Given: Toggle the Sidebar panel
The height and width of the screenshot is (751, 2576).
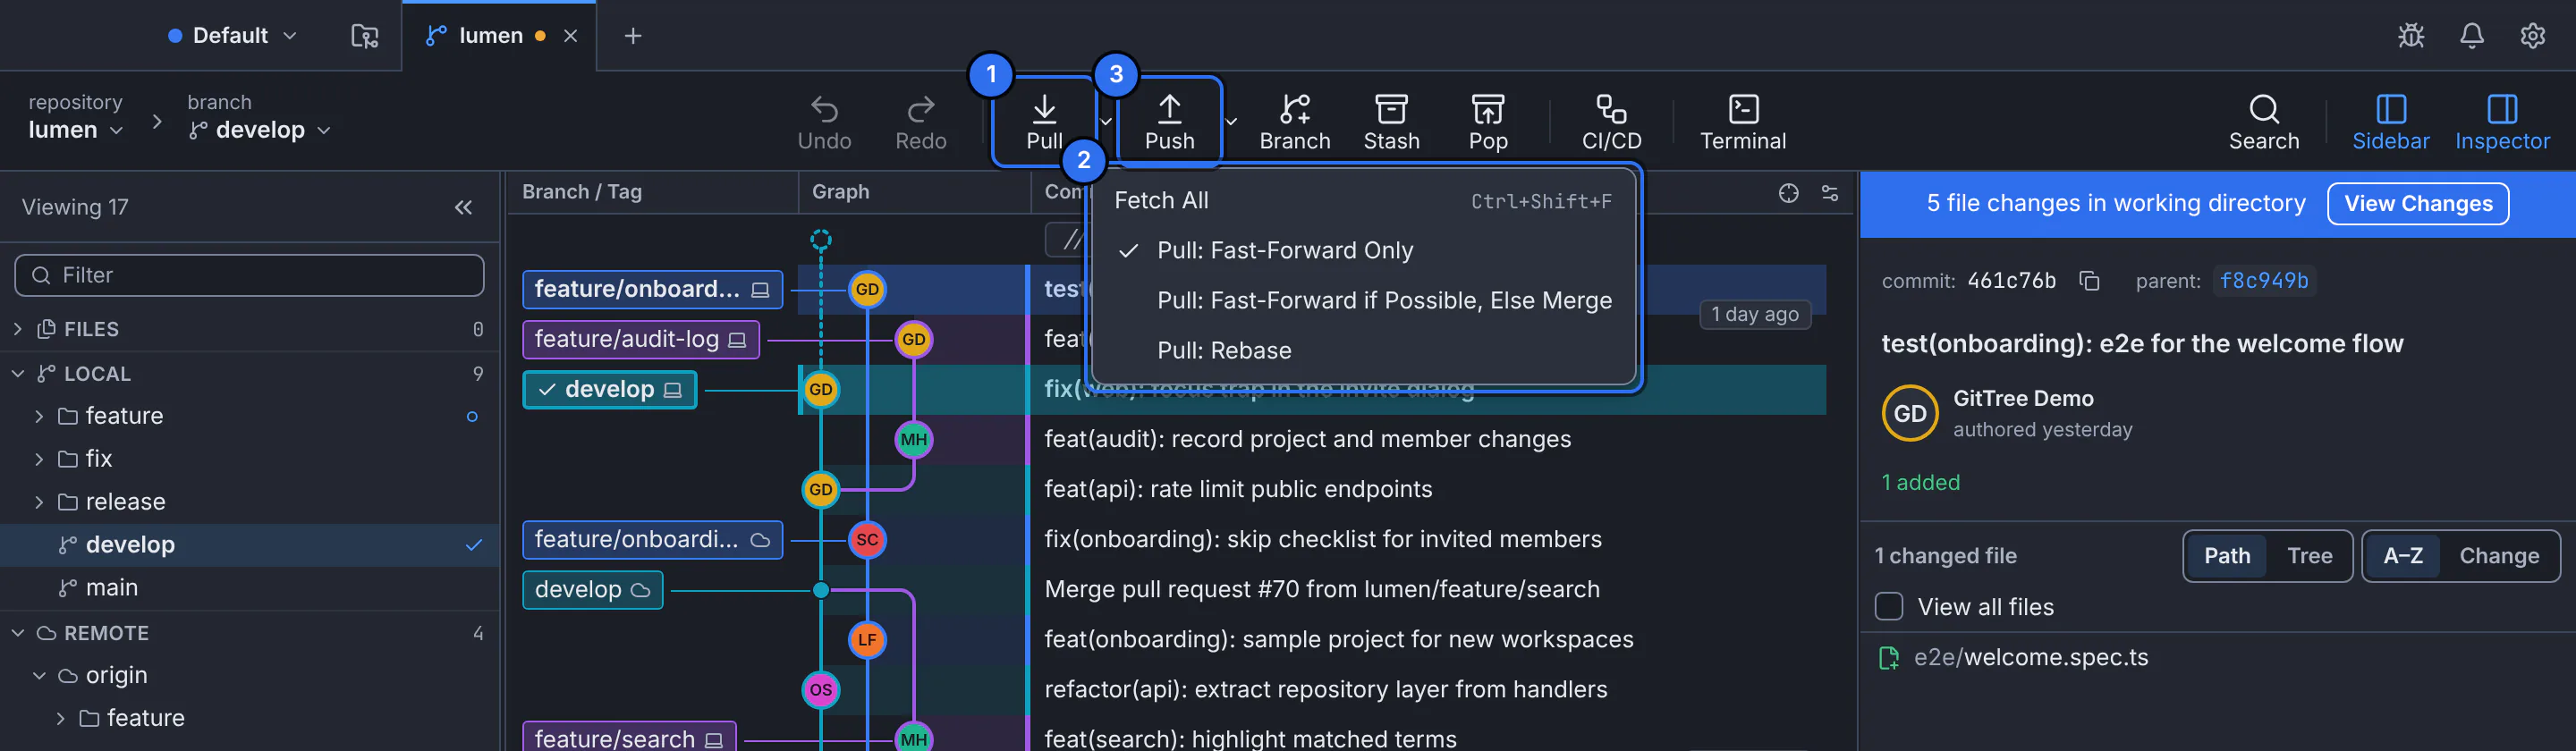Looking at the screenshot, I should (2390, 122).
